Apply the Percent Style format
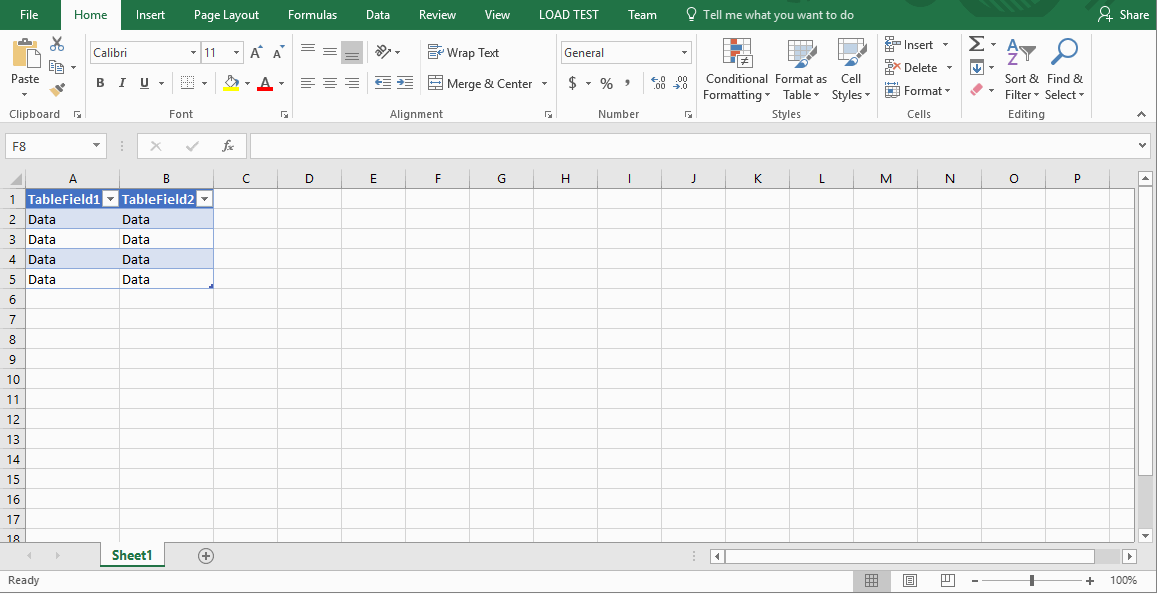 point(606,83)
